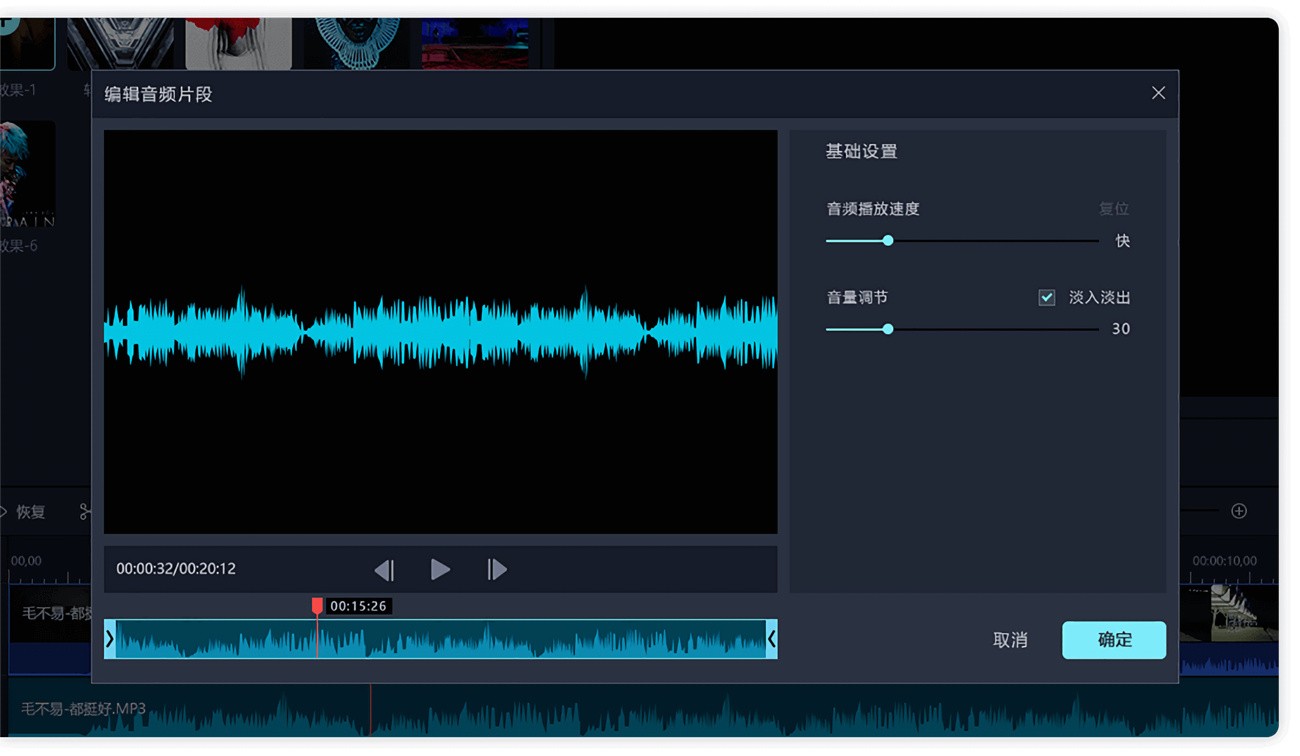This screenshot has width=1300, height=756.
Task: Click the 音频播放速度 slider handle
Action: (888, 241)
